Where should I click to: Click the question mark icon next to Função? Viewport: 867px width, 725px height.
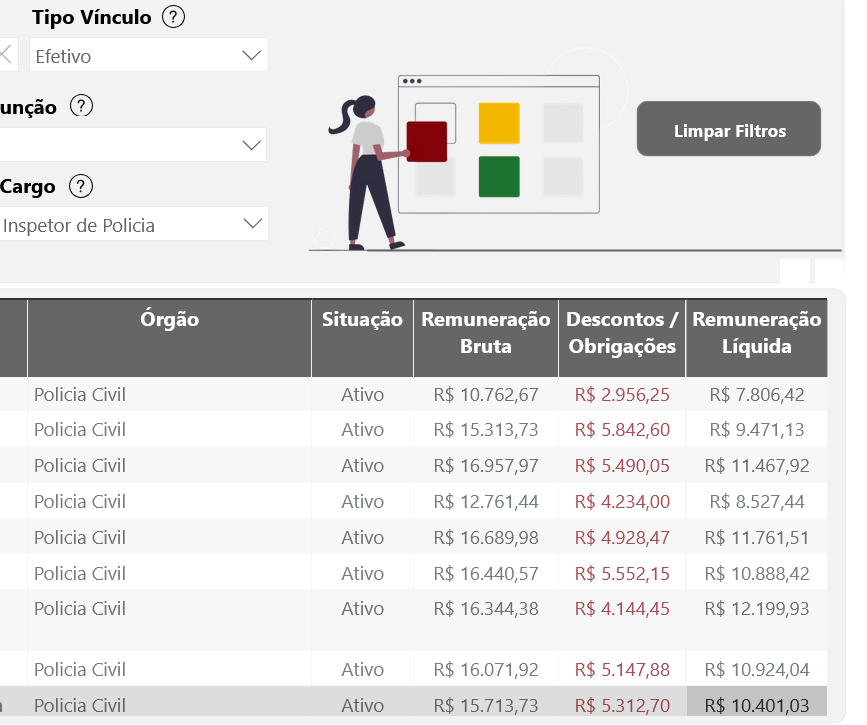(81, 106)
